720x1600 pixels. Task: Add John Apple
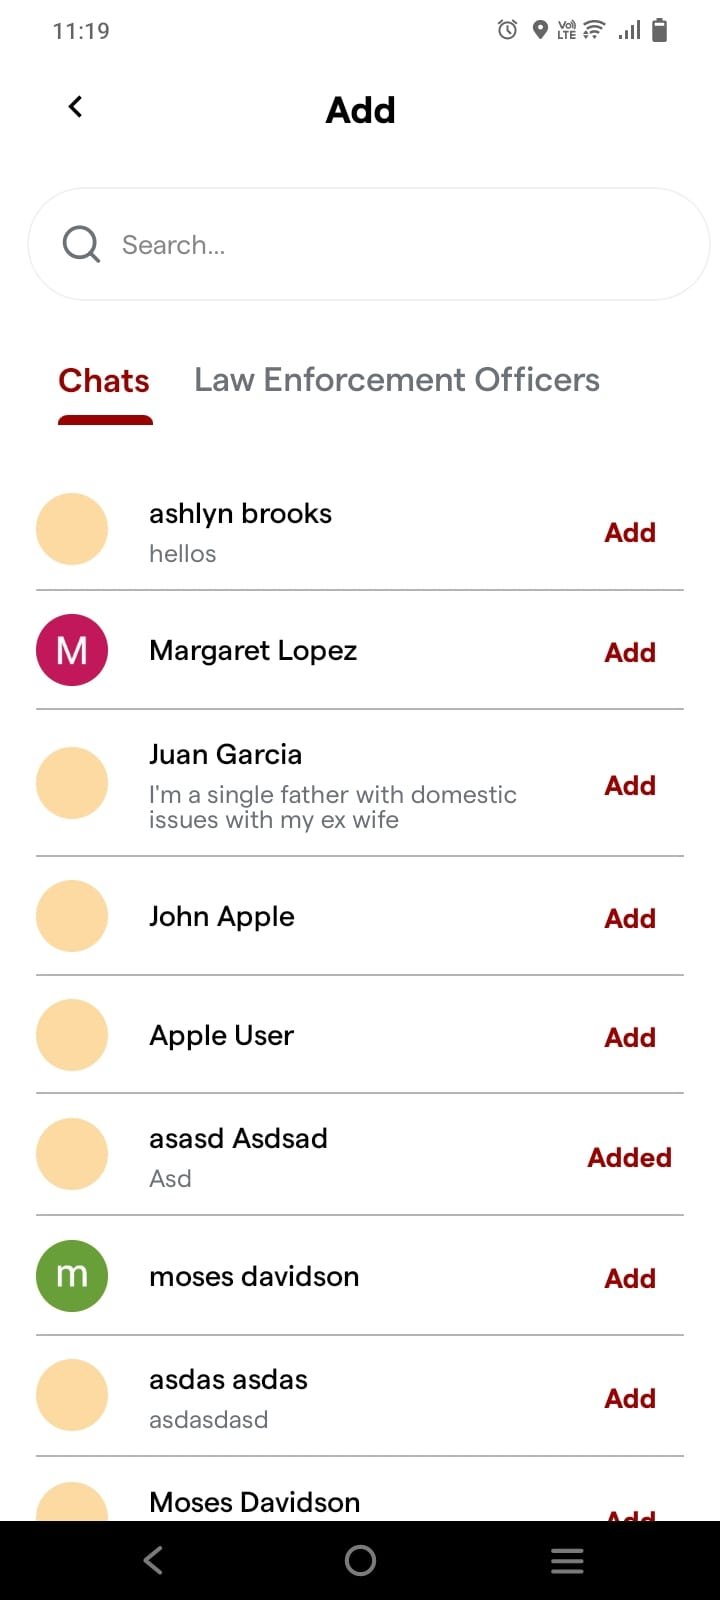(630, 918)
